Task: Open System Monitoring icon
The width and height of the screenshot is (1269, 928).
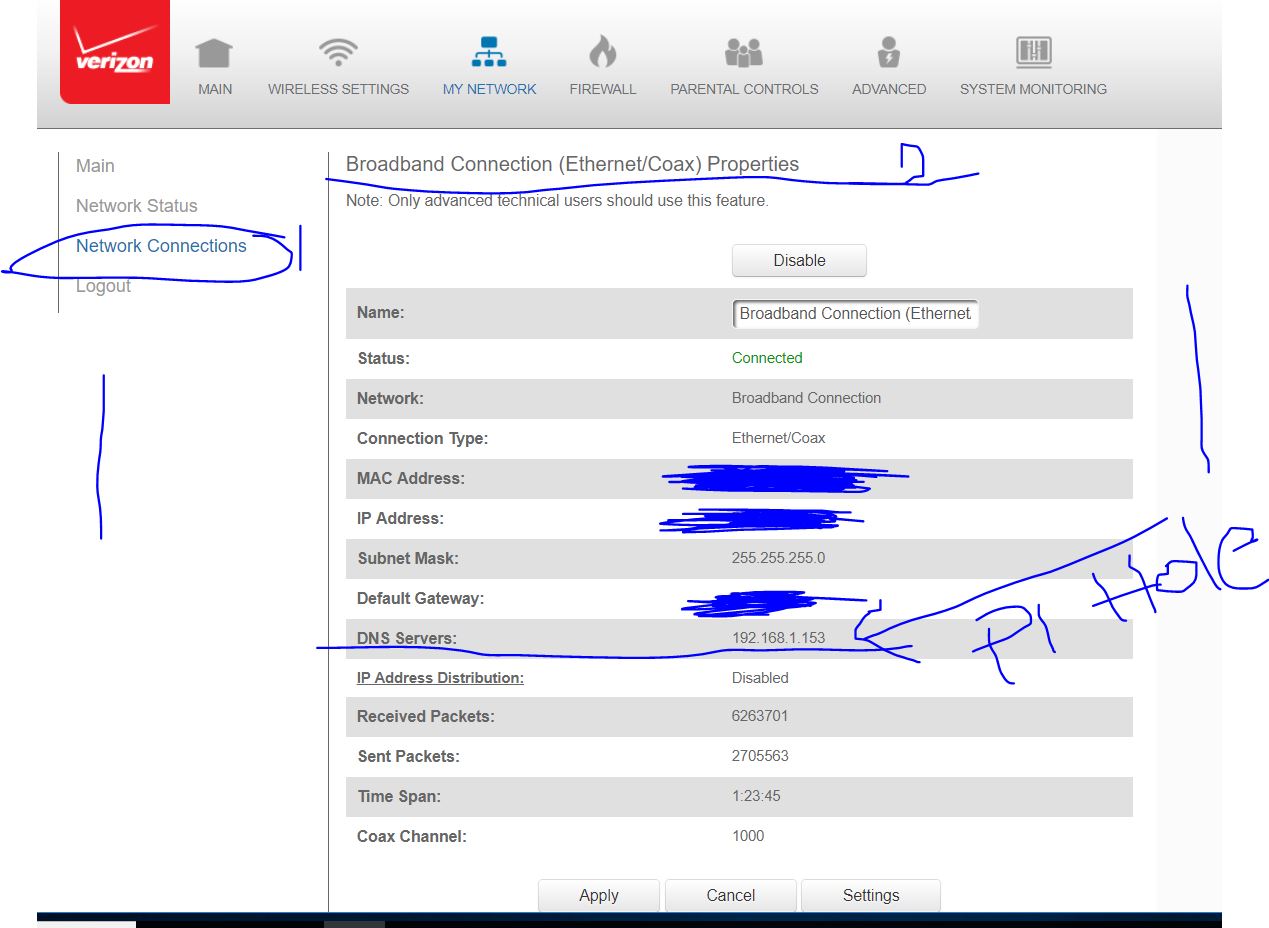Action: 1033,52
